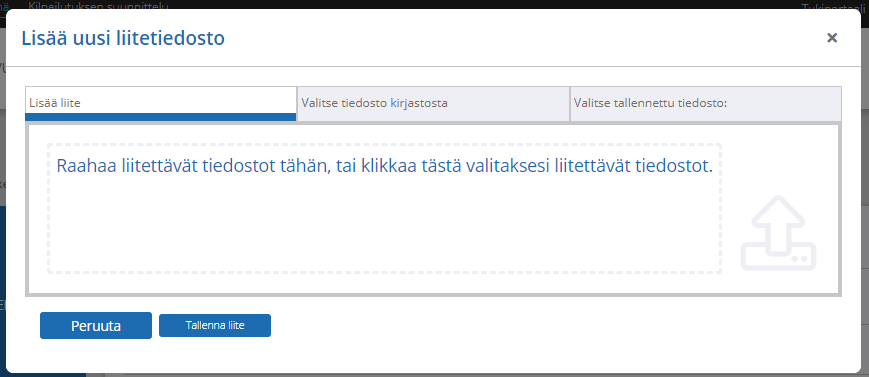869x377 pixels.
Task: Save attachment with Tallenna liite button
Action: tap(215, 325)
